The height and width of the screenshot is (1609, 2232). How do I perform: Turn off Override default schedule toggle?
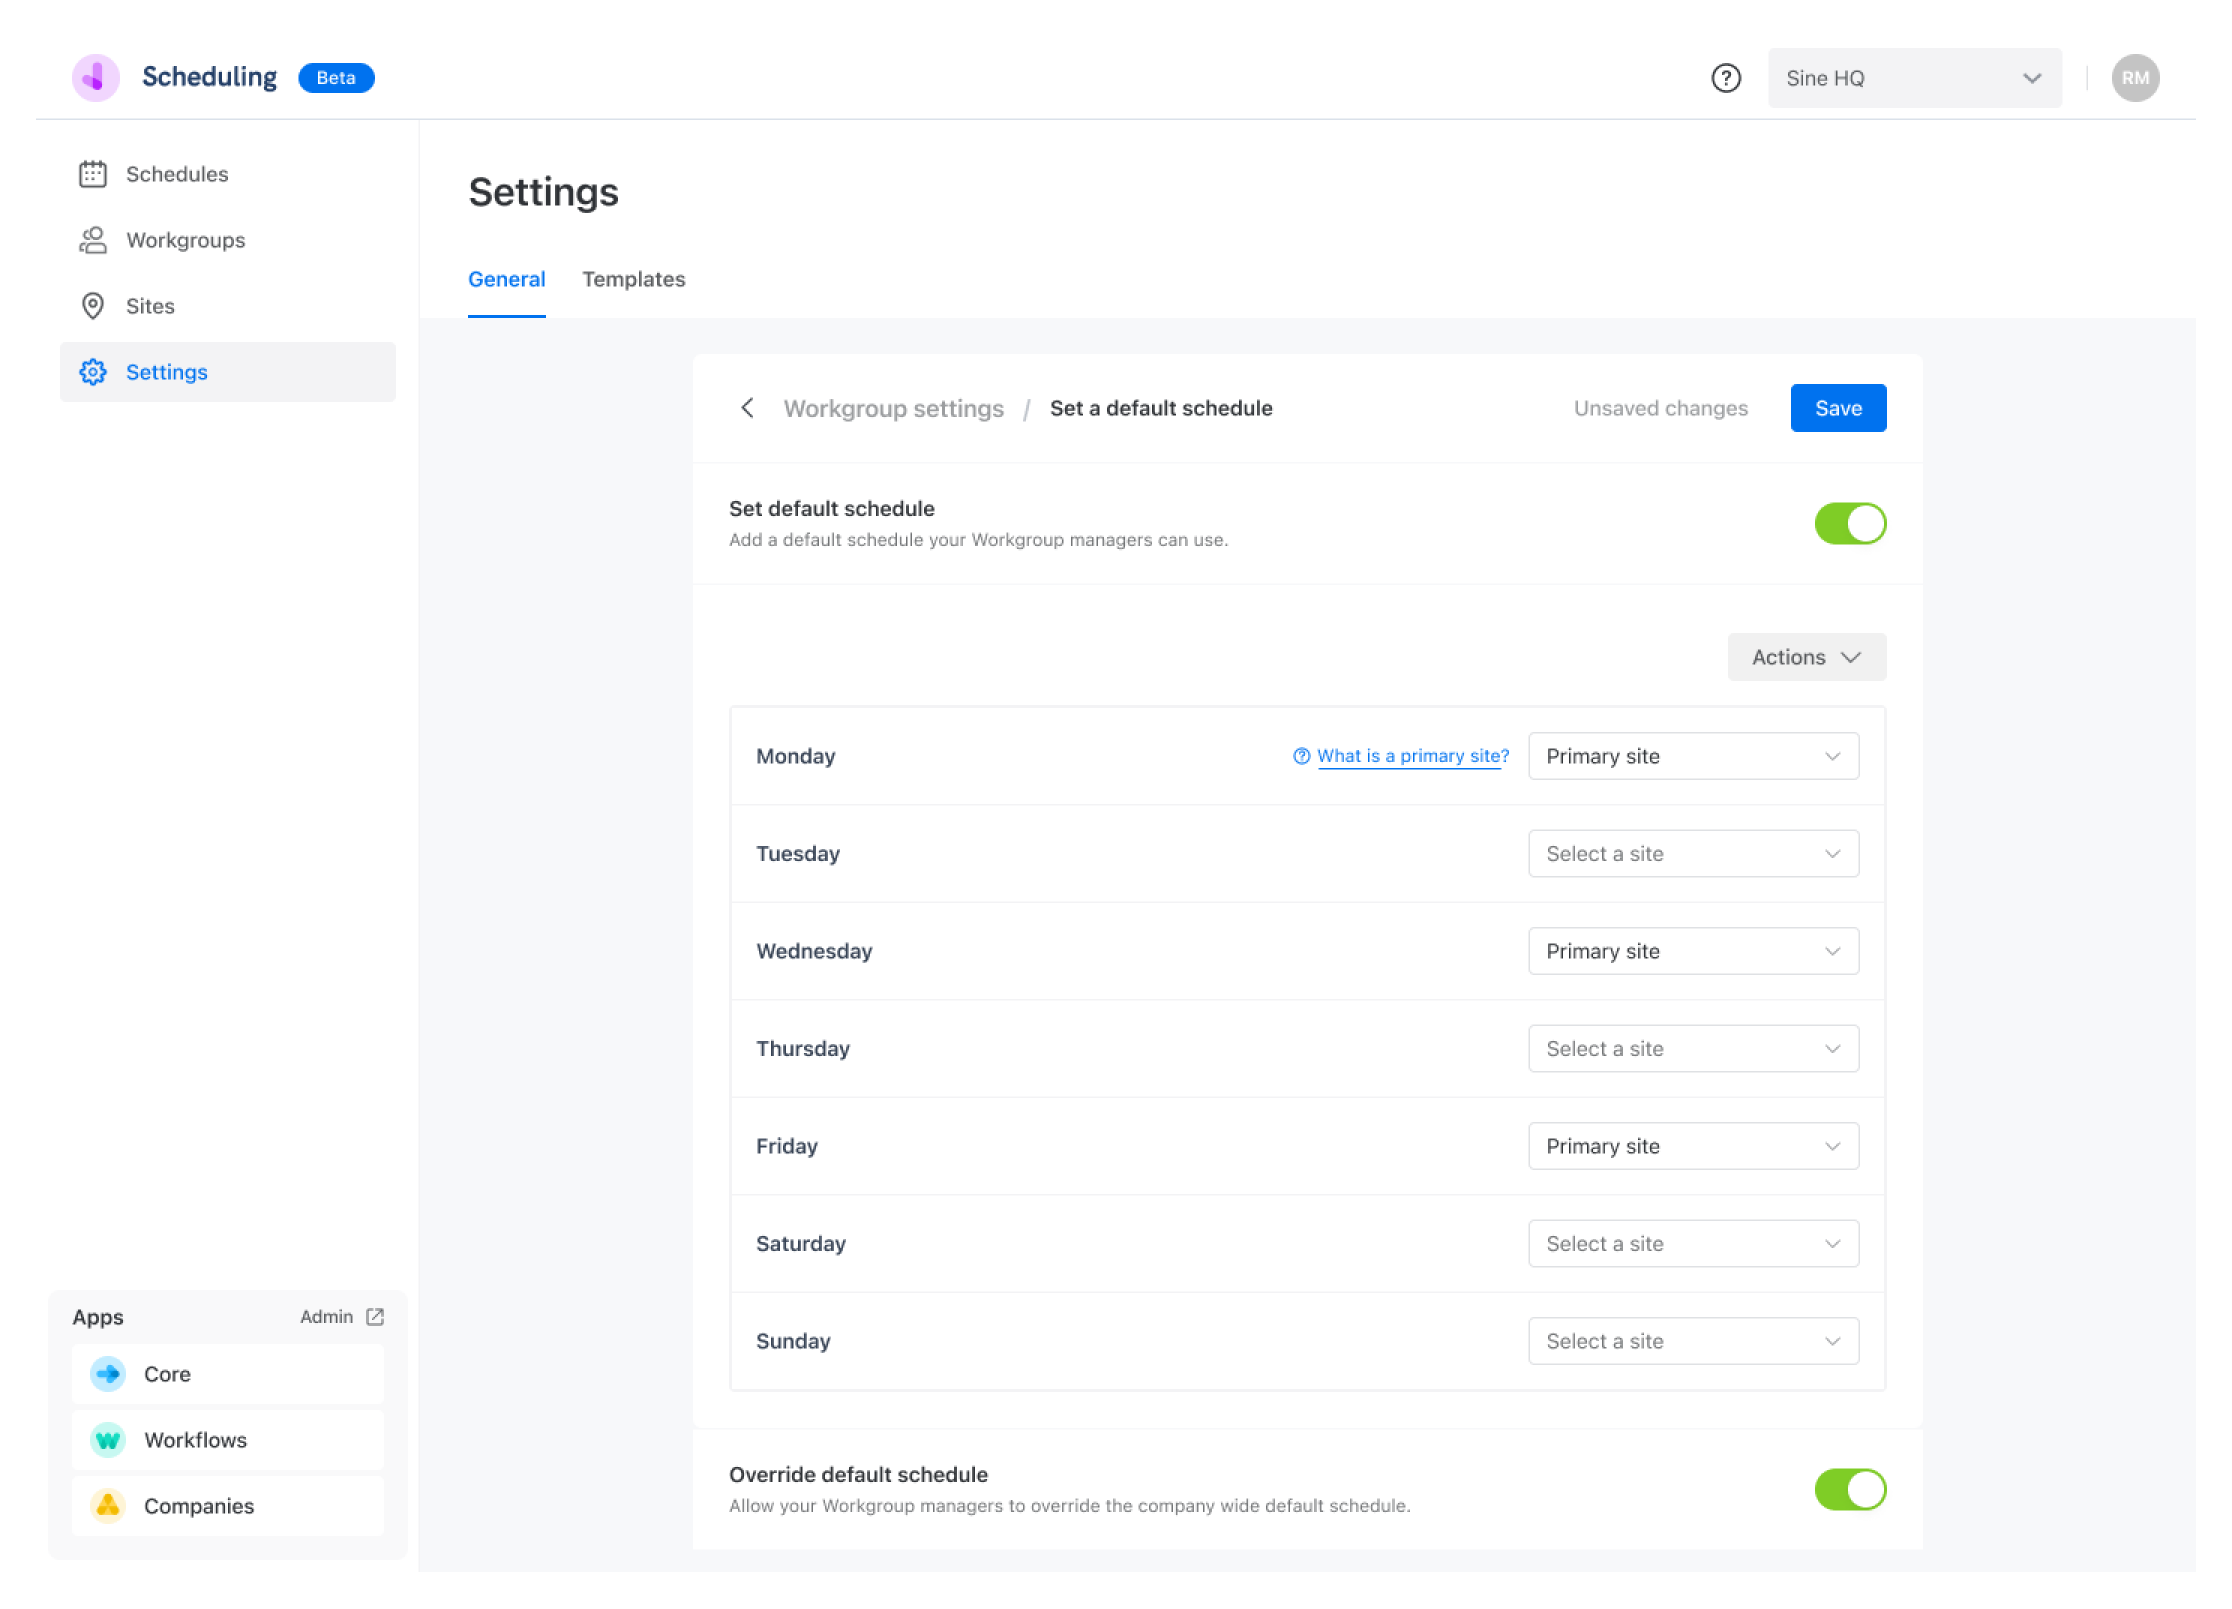click(x=1850, y=1490)
